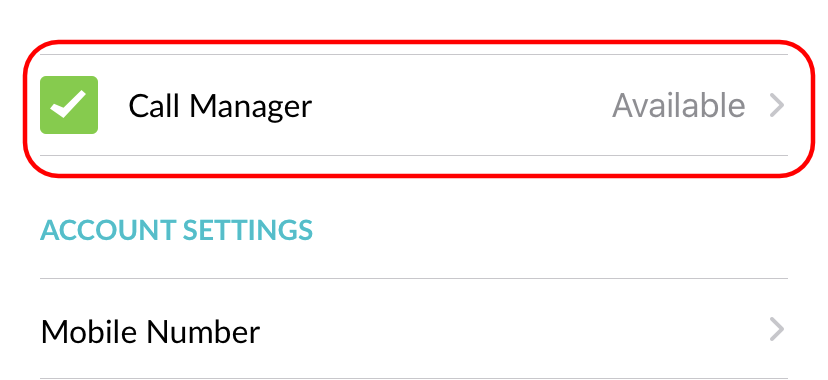Click the gray arrow on Mobile Number row
Screen dimensions: 828x380
[777, 329]
